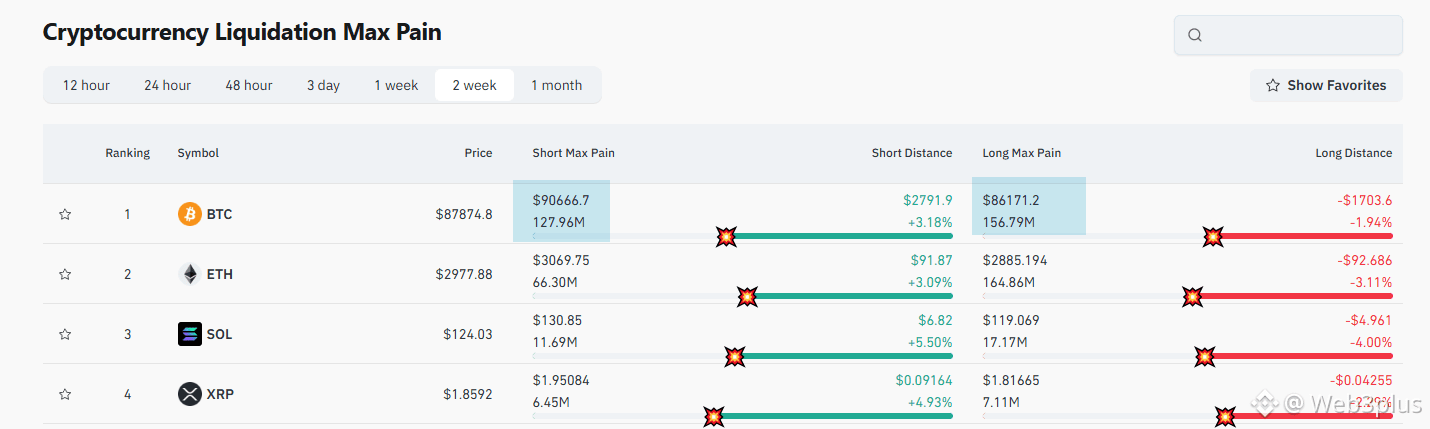Focus the search input field
This screenshot has height=429, width=1430.
click(x=1300, y=35)
